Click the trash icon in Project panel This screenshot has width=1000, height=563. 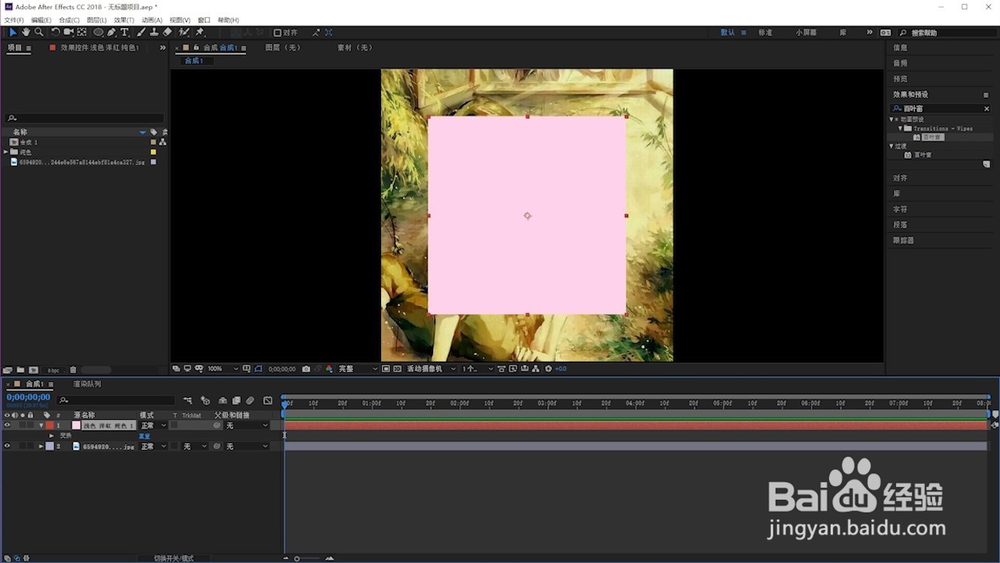point(73,370)
